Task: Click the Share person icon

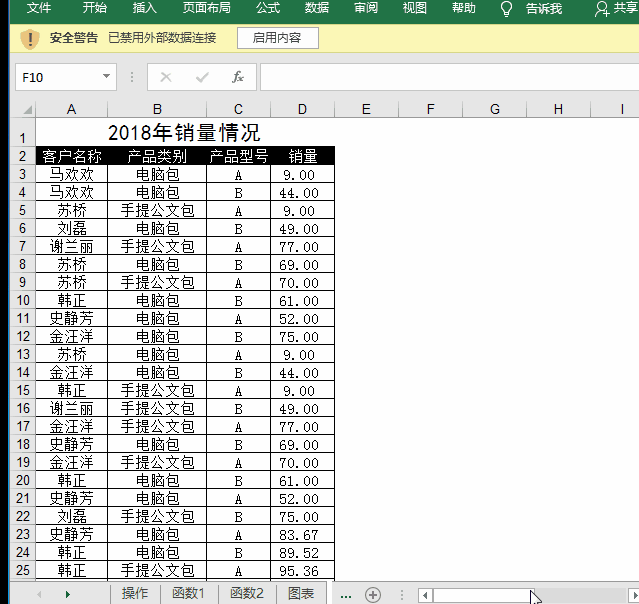Action: click(602, 9)
